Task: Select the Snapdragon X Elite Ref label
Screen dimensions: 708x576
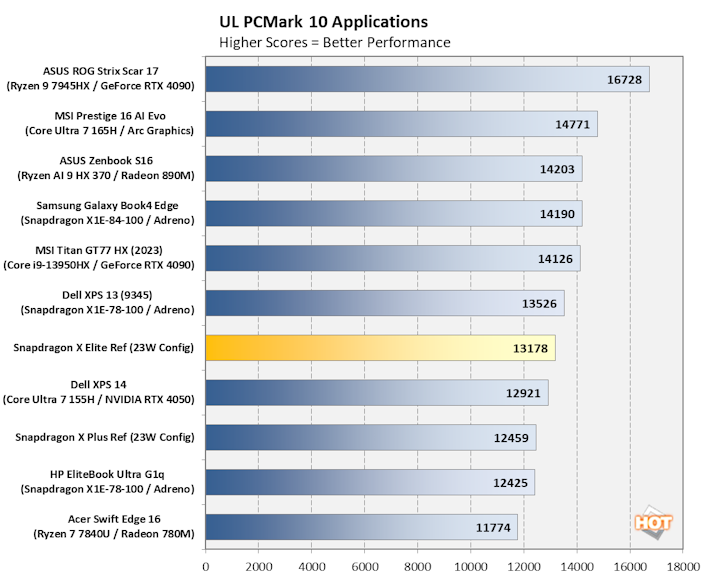Action: 103,348
